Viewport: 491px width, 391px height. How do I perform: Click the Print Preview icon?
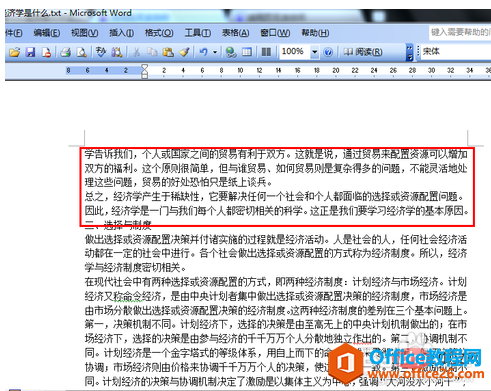coord(81,52)
